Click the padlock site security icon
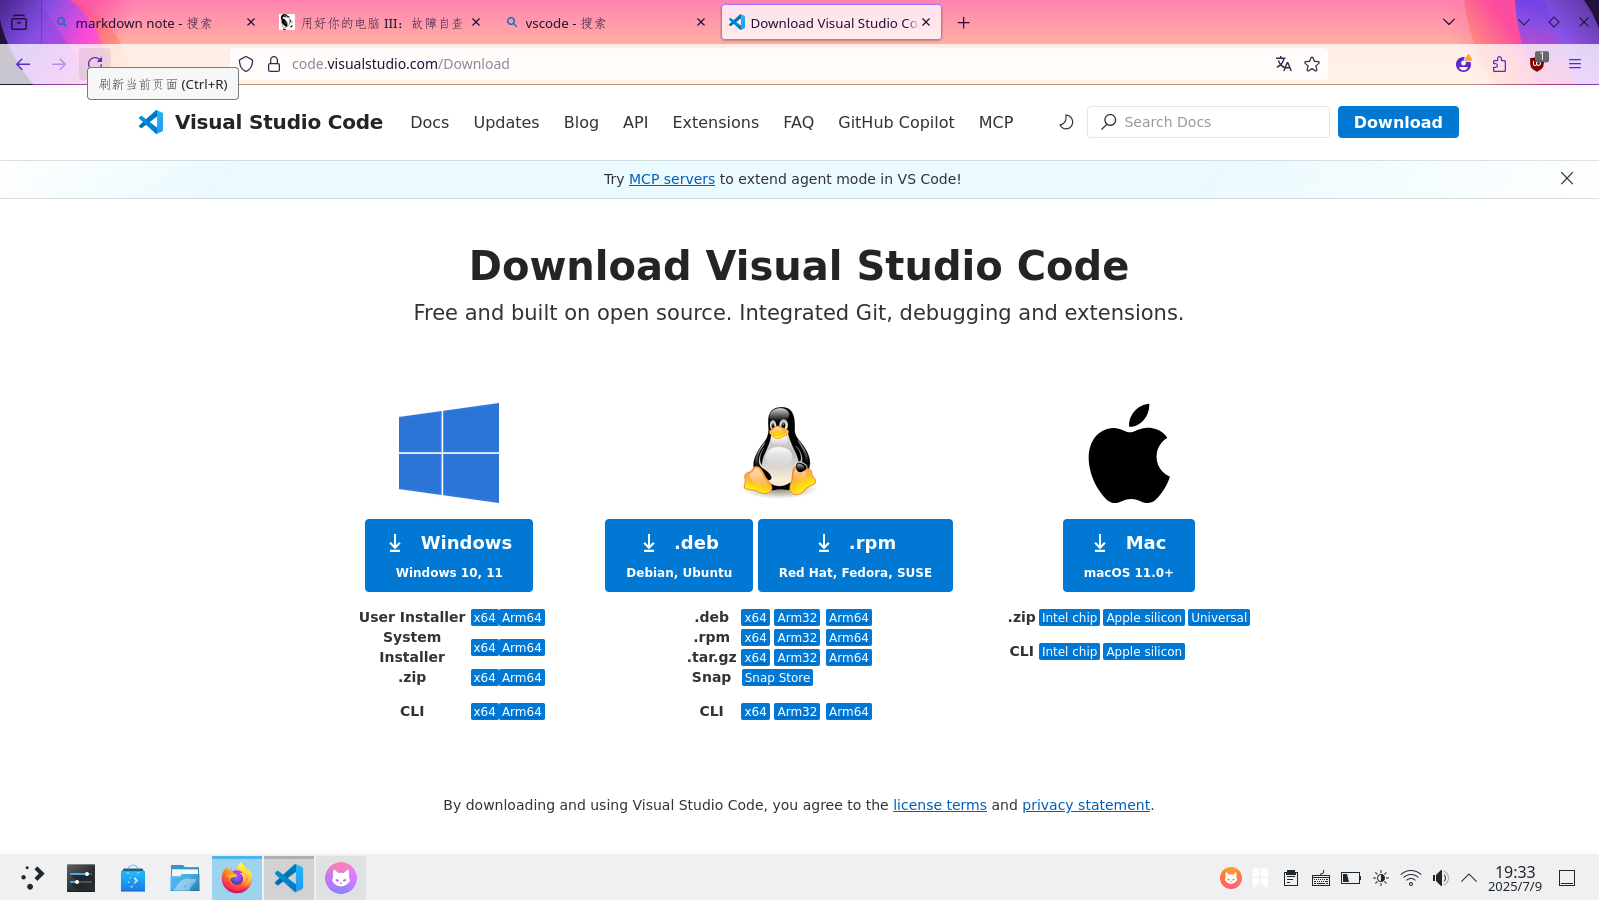 (274, 64)
